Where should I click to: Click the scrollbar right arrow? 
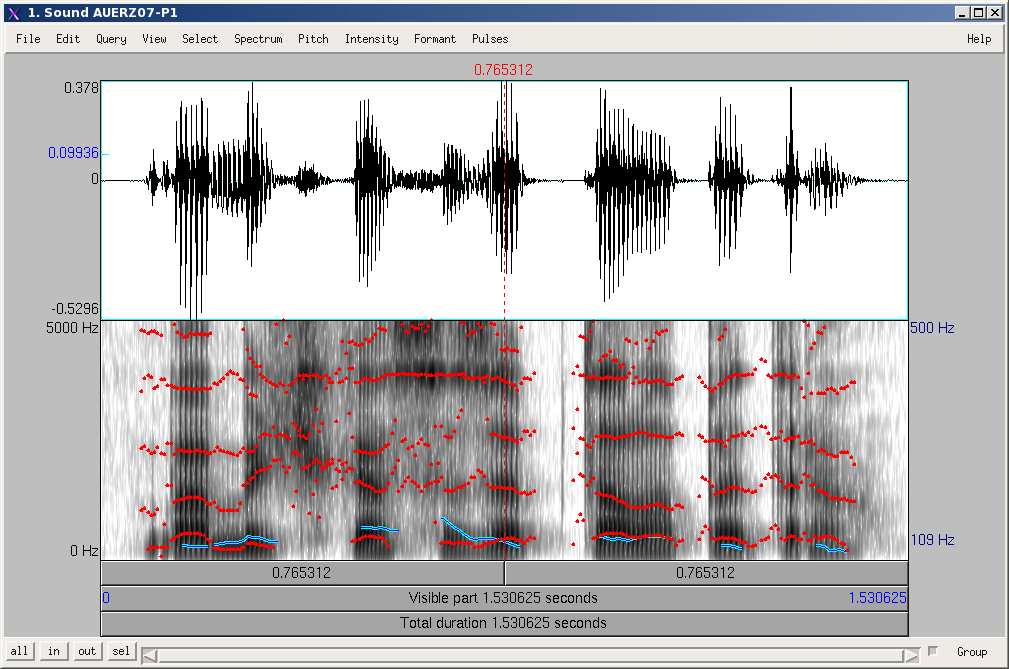[911, 655]
